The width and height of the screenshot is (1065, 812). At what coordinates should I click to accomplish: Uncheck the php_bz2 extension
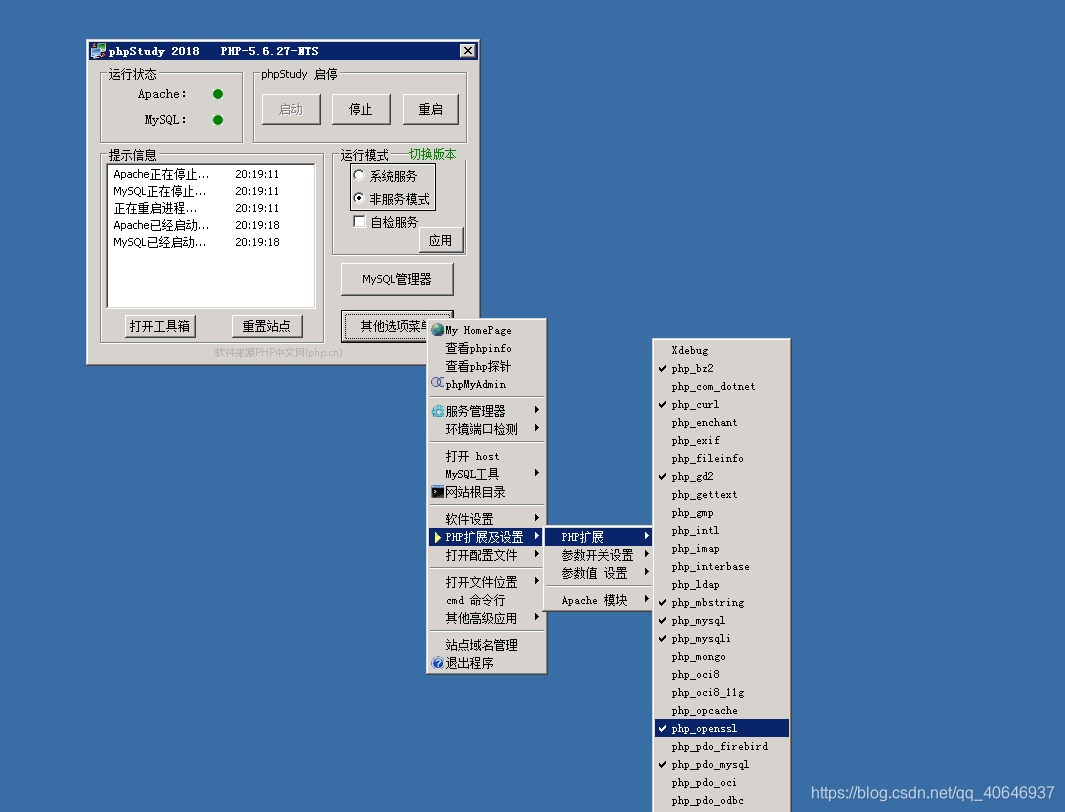point(721,369)
